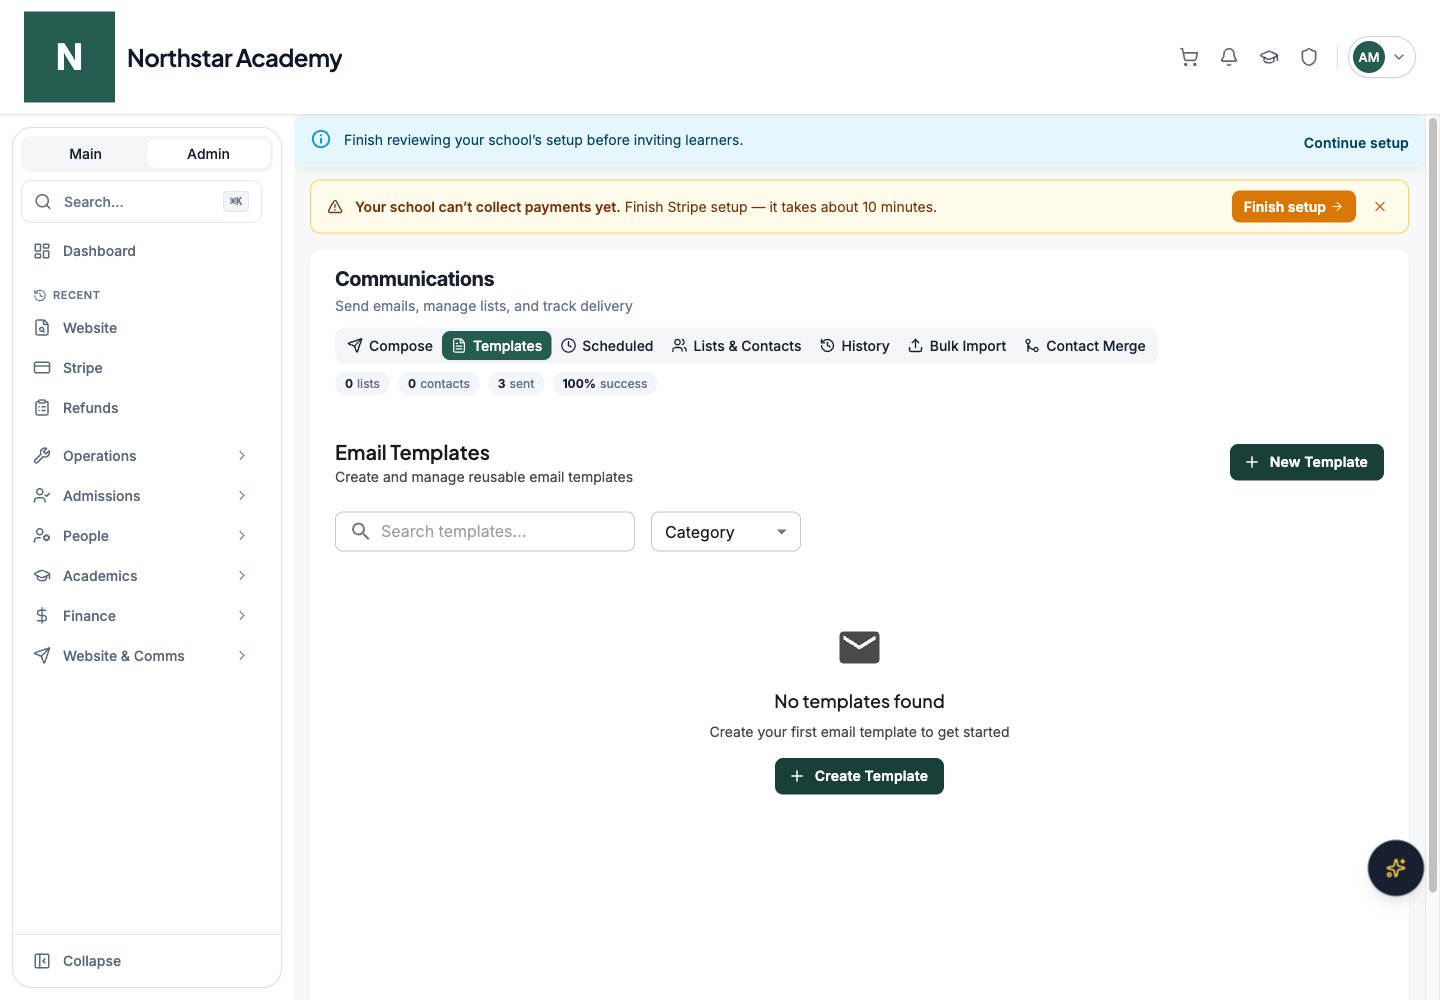Open the Contact Merge tab
Image resolution: width=1440 pixels, height=1000 pixels.
coord(1085,346)
